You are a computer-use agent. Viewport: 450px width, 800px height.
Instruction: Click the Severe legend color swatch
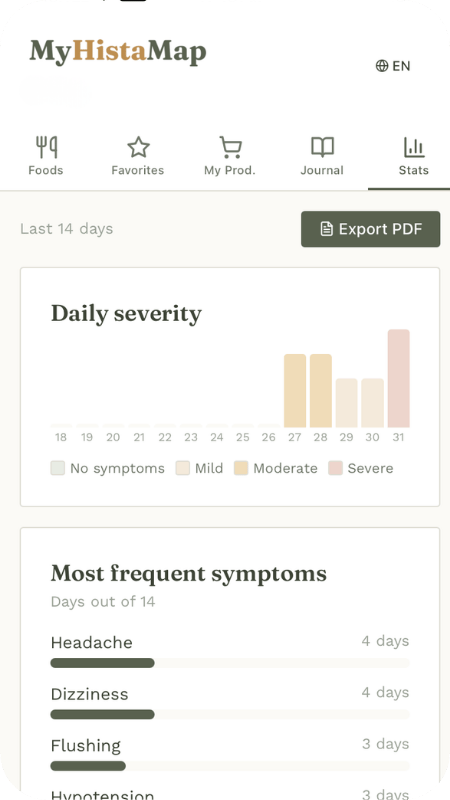pyautogui.click(x=335, y=468)
